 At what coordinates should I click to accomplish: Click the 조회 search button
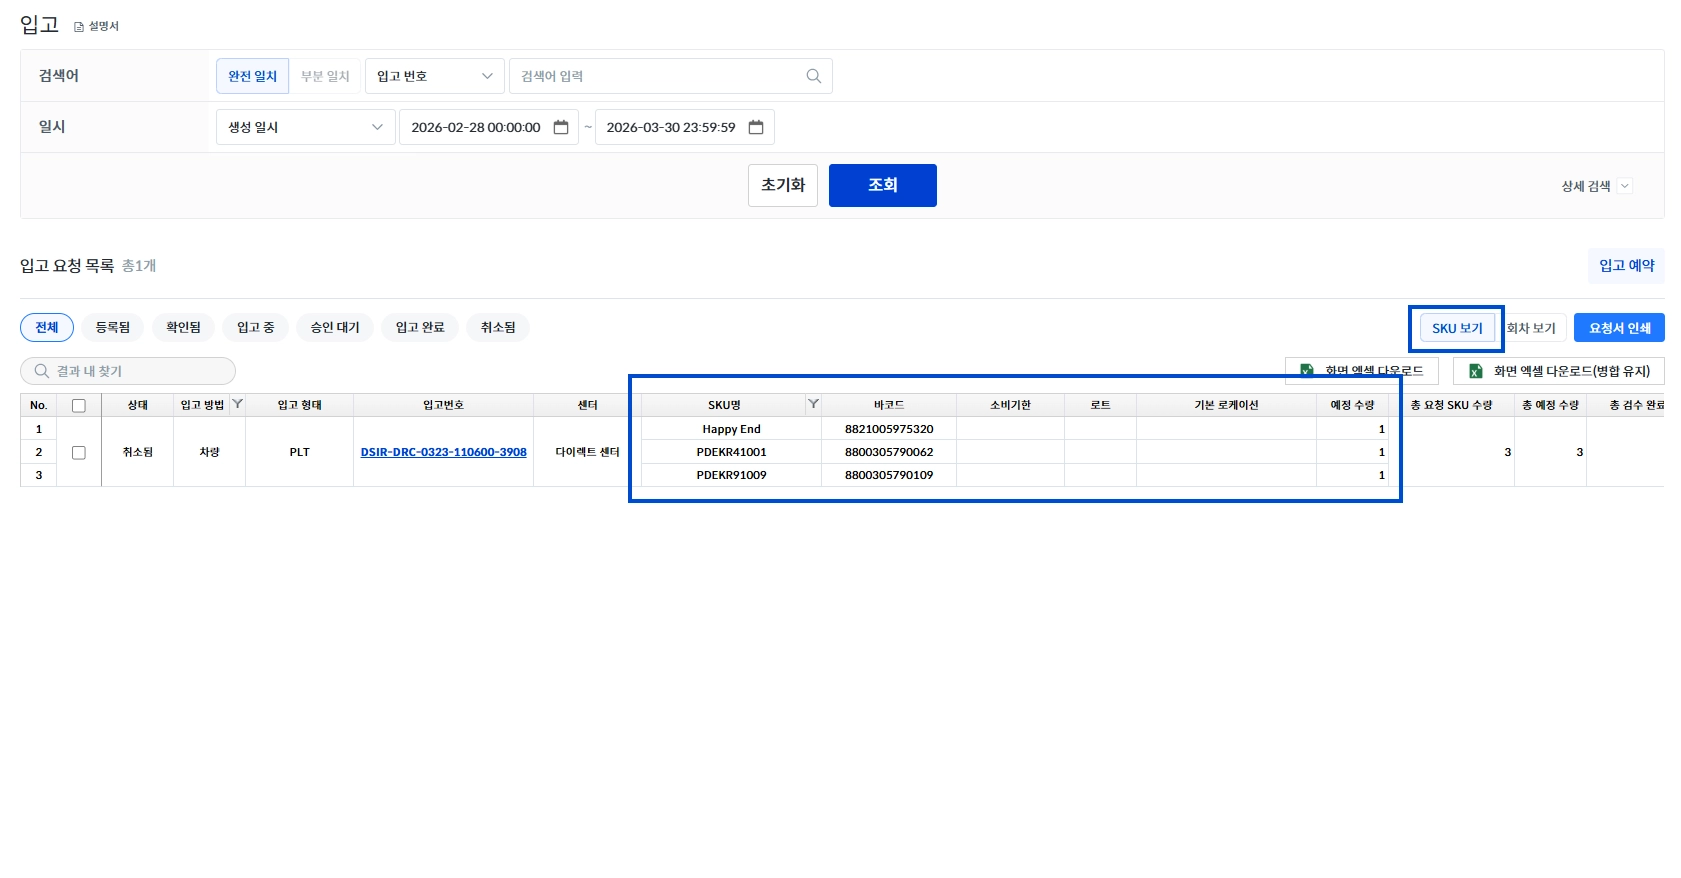[883, 185]
